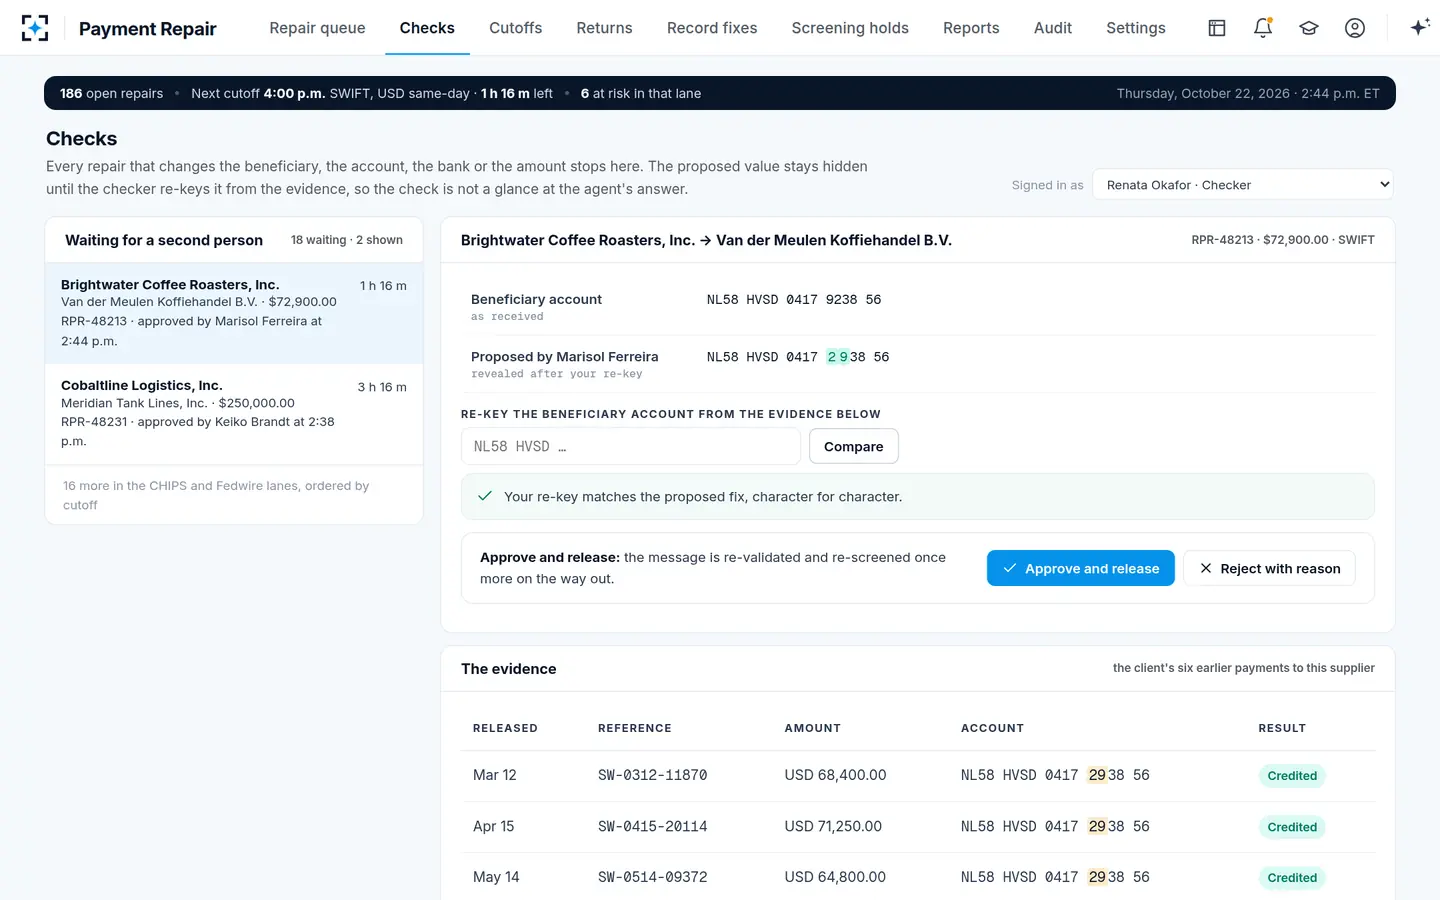Open Repair queue tab
The height and width of the screenshot is (900, 1440).
(x=317, y=28)
